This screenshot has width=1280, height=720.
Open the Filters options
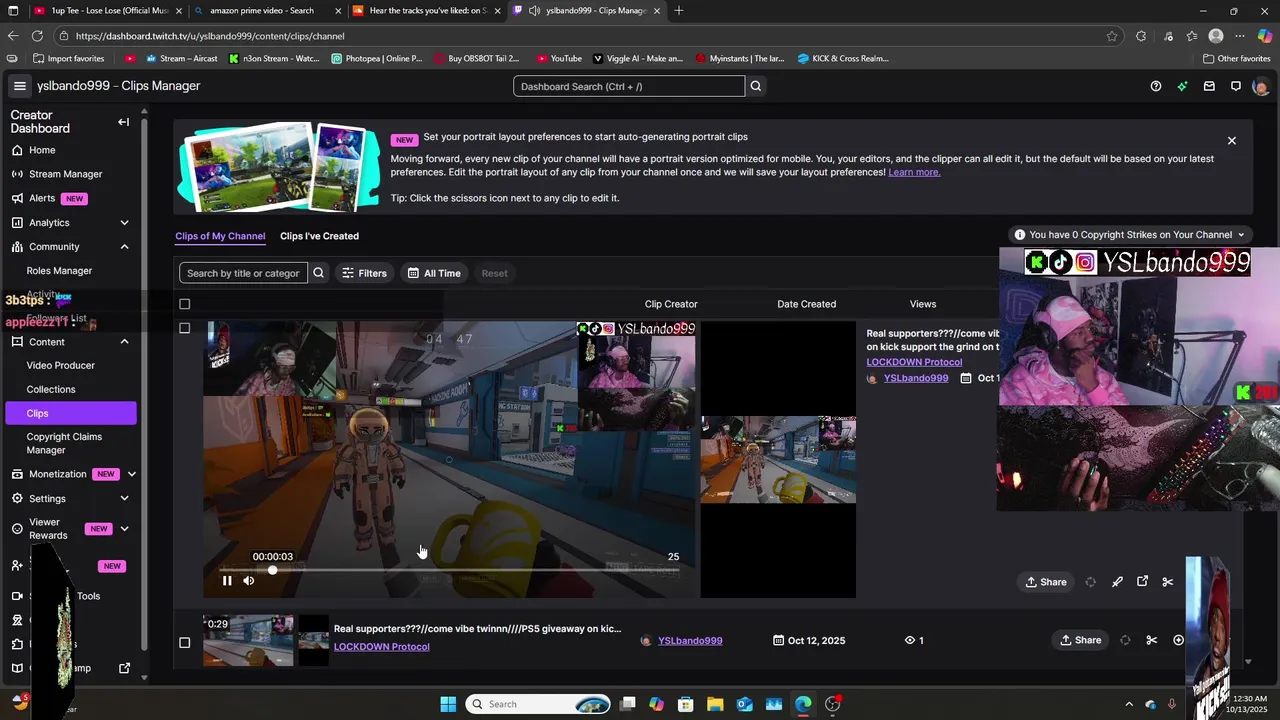point(364,273)
